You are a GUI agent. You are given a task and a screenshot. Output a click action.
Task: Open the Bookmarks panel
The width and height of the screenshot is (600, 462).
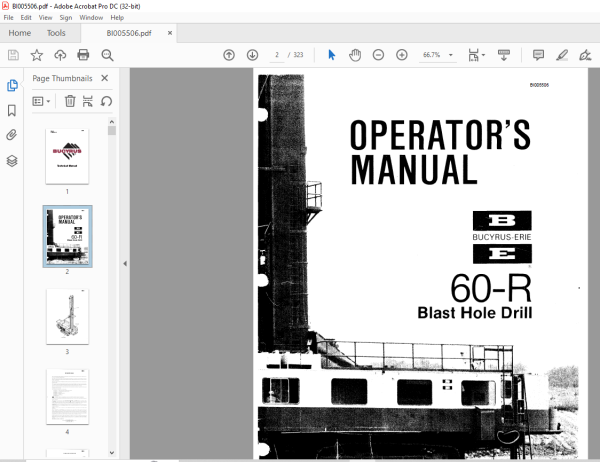click(x=12, y=111)
